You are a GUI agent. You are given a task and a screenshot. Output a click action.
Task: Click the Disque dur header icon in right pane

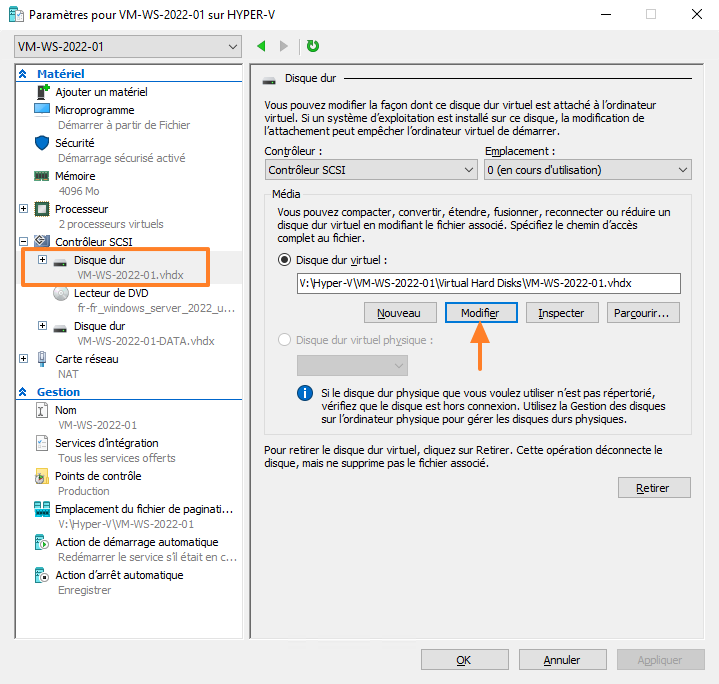coord(269,81)
